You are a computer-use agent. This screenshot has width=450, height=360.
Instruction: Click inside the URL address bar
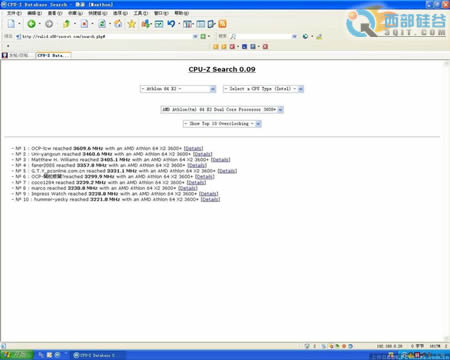pyautogui.click(x=107, y=36)
